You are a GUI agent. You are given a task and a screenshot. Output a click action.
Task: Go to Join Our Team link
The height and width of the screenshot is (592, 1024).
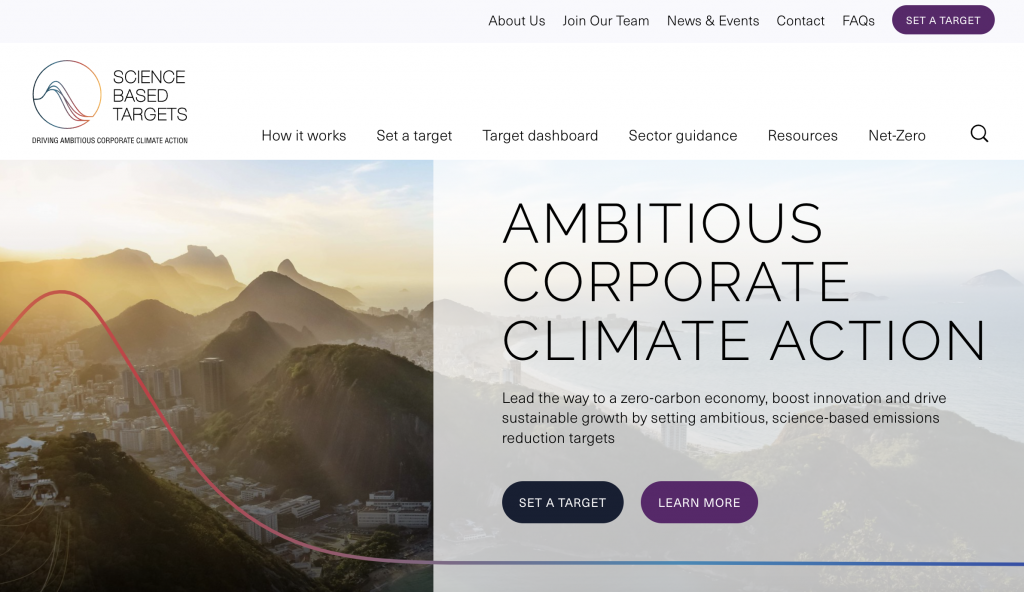(606, 20)
